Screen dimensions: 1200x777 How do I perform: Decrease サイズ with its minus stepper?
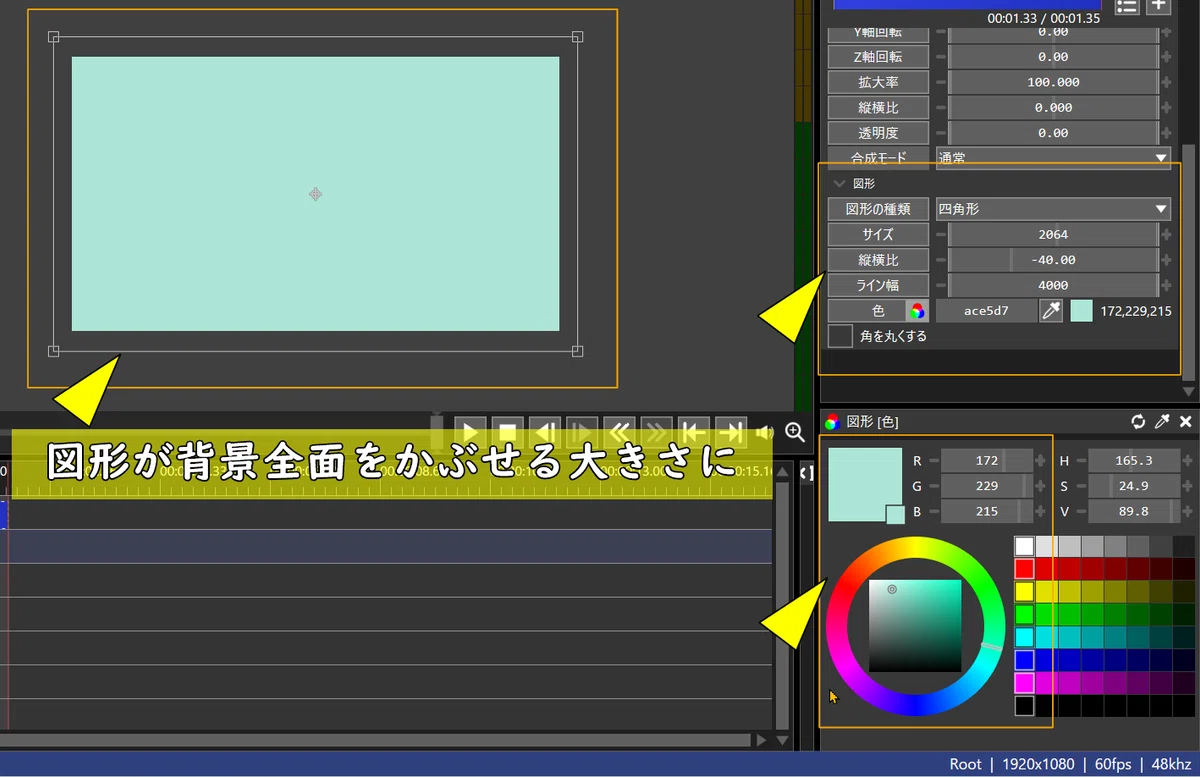(940, 234)
